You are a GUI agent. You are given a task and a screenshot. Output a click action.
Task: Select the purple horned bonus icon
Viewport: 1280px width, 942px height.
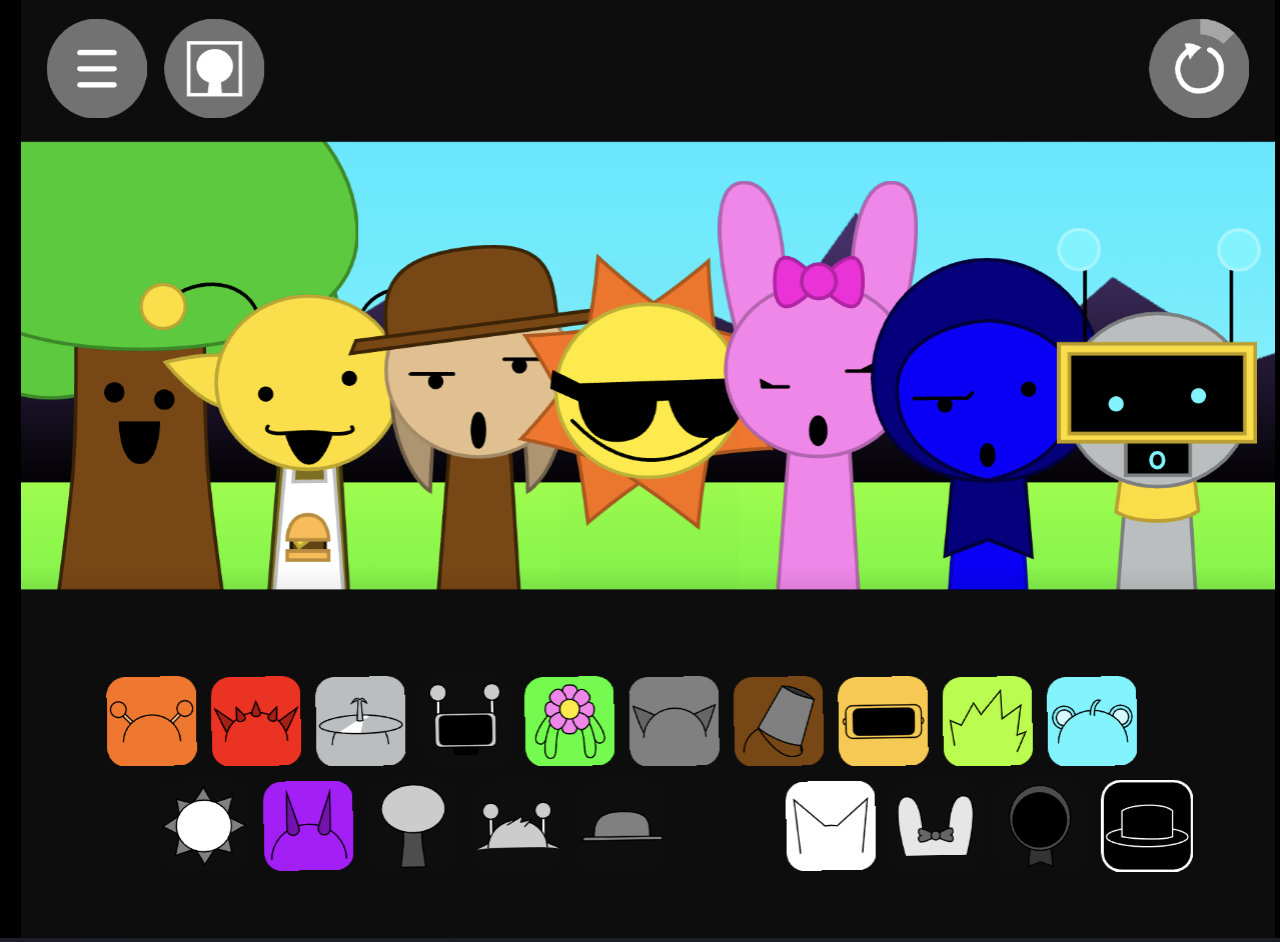click(x=308, y=826)
